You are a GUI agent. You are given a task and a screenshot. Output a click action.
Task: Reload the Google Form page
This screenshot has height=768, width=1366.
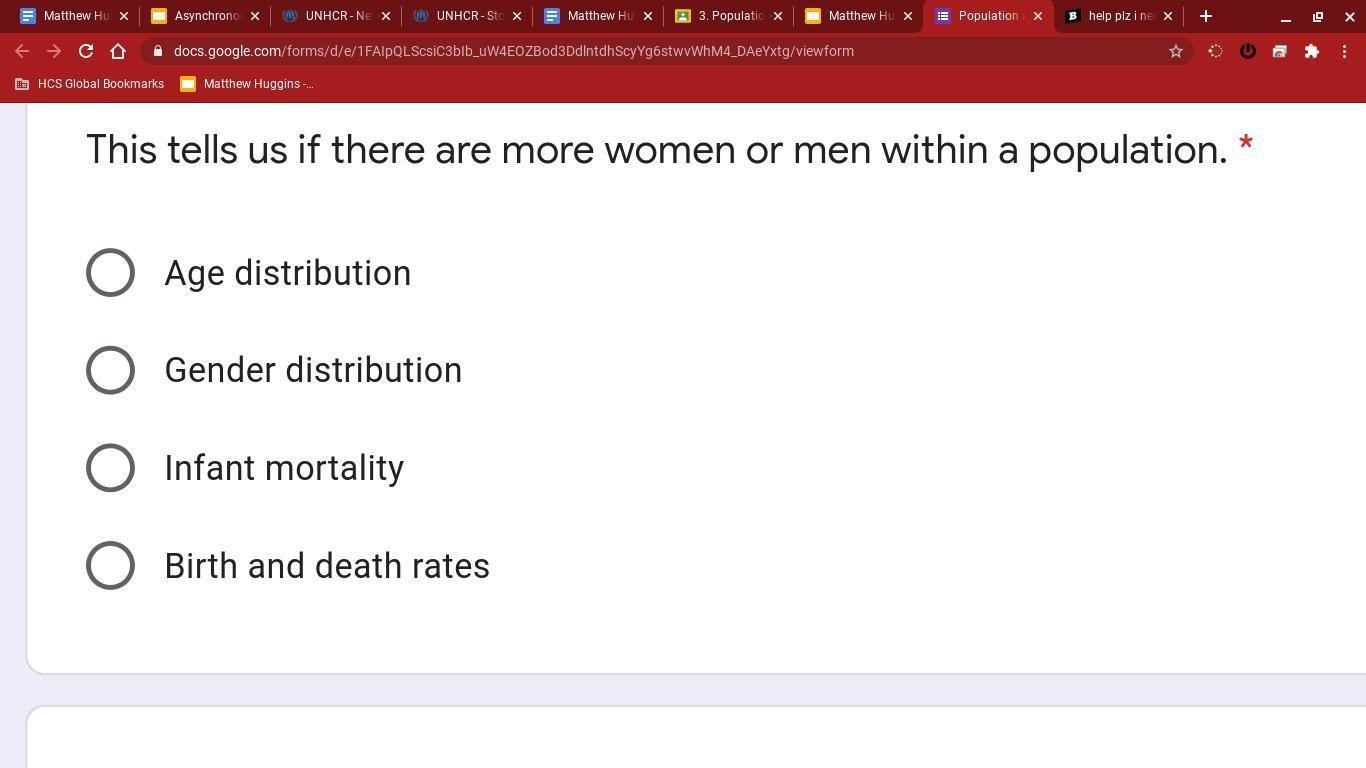(86, 51)
